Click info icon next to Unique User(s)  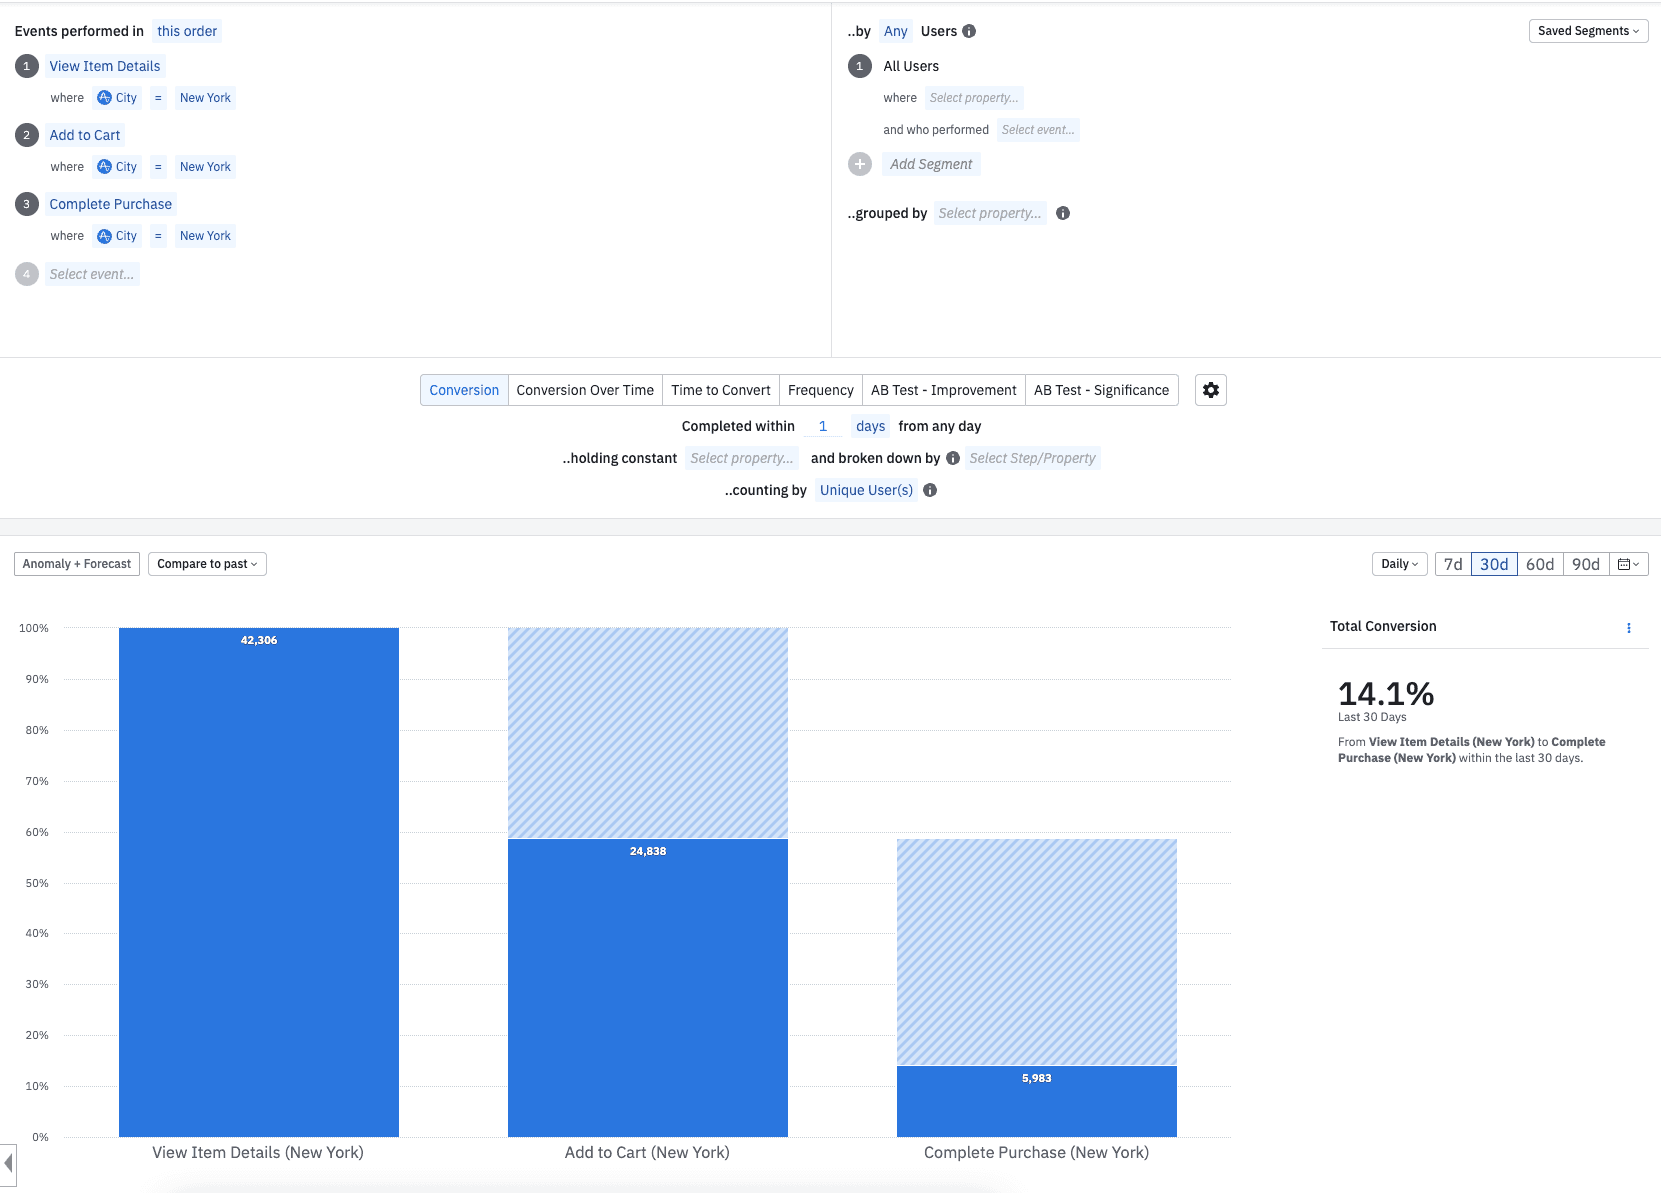click(x=930, y=490)
